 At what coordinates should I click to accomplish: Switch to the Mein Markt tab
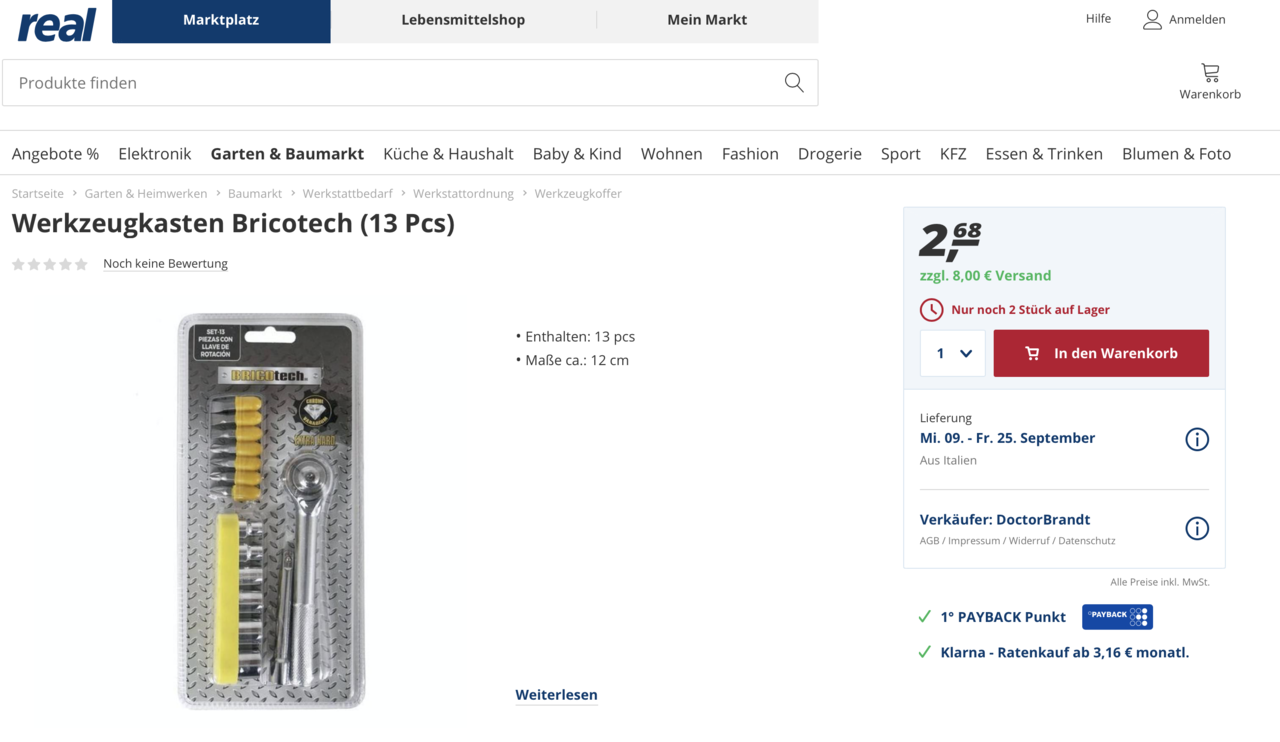click(707, 20)
